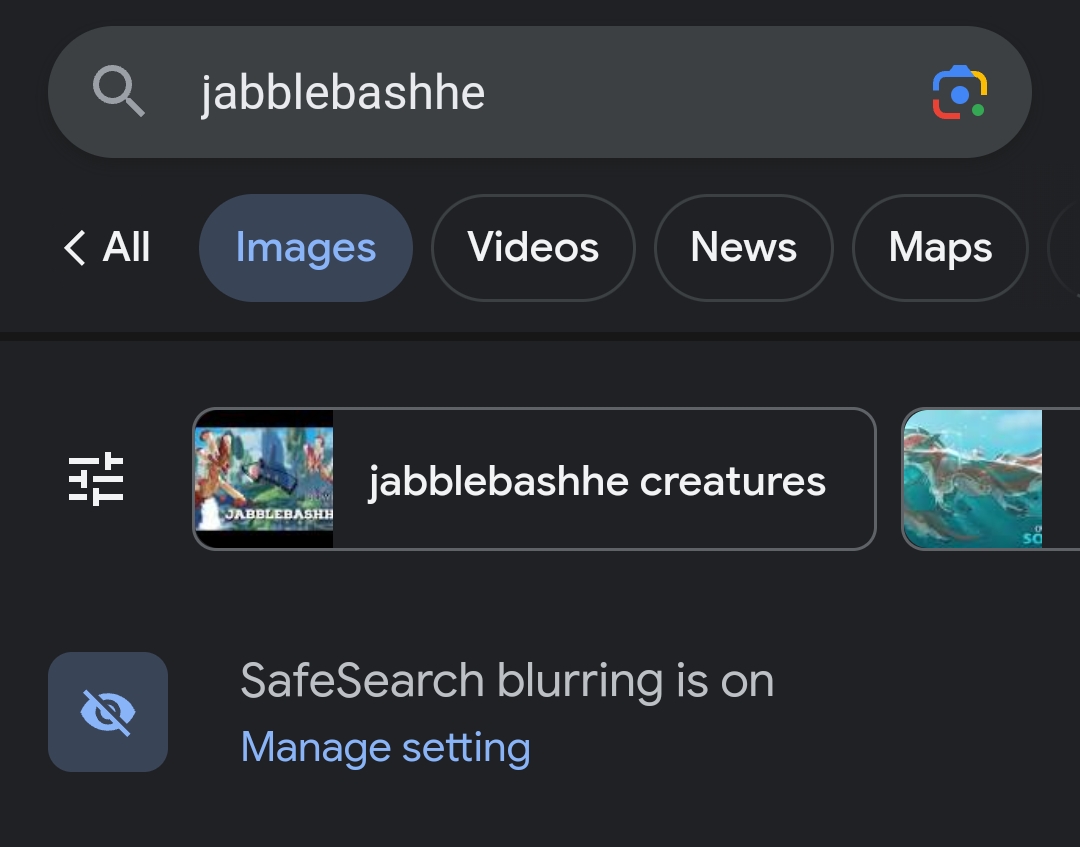Open the image filter sliders icon
Screen dimensions: 1080x847
96,479
